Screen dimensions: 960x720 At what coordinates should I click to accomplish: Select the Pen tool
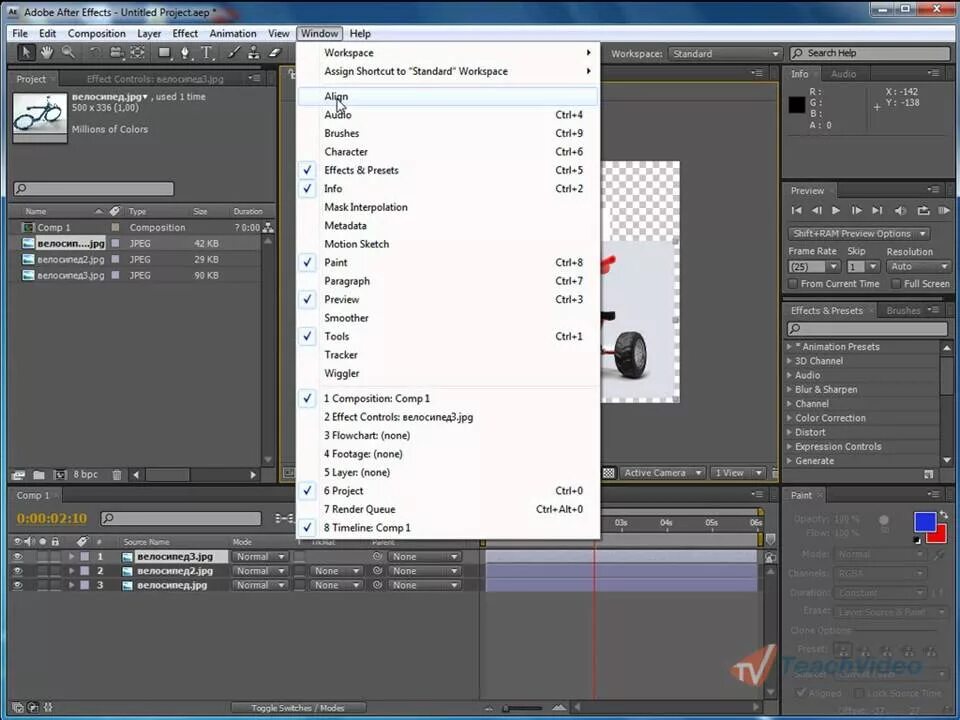(184, 53)
